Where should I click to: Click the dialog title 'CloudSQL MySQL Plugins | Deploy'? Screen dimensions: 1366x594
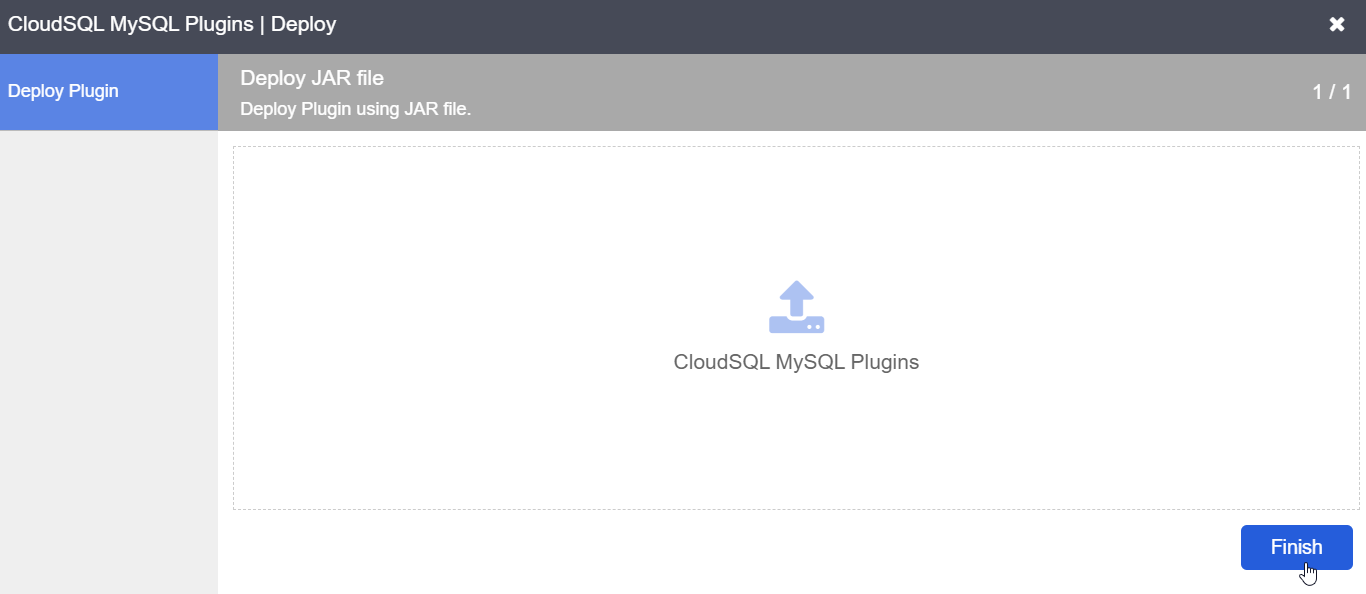pos(172,24)
